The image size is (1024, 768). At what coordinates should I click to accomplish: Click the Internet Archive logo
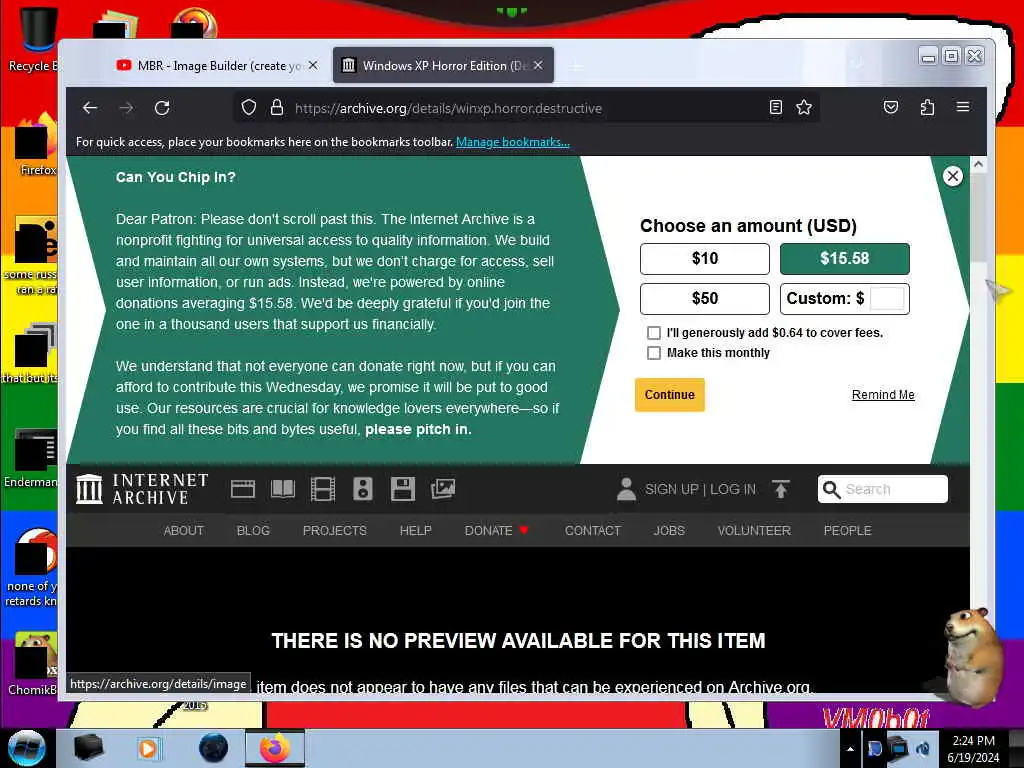click(x=142, y=489)
